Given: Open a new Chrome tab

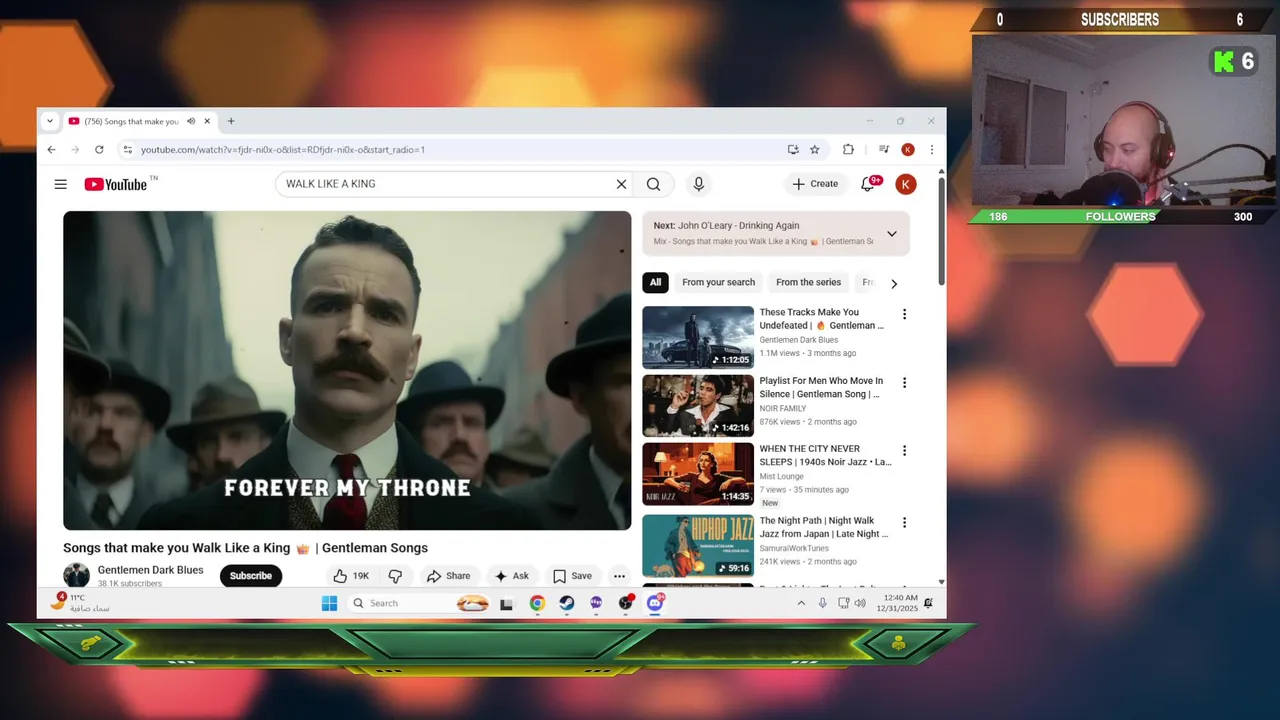Looking at the screenshot, I should click(231, 121).
